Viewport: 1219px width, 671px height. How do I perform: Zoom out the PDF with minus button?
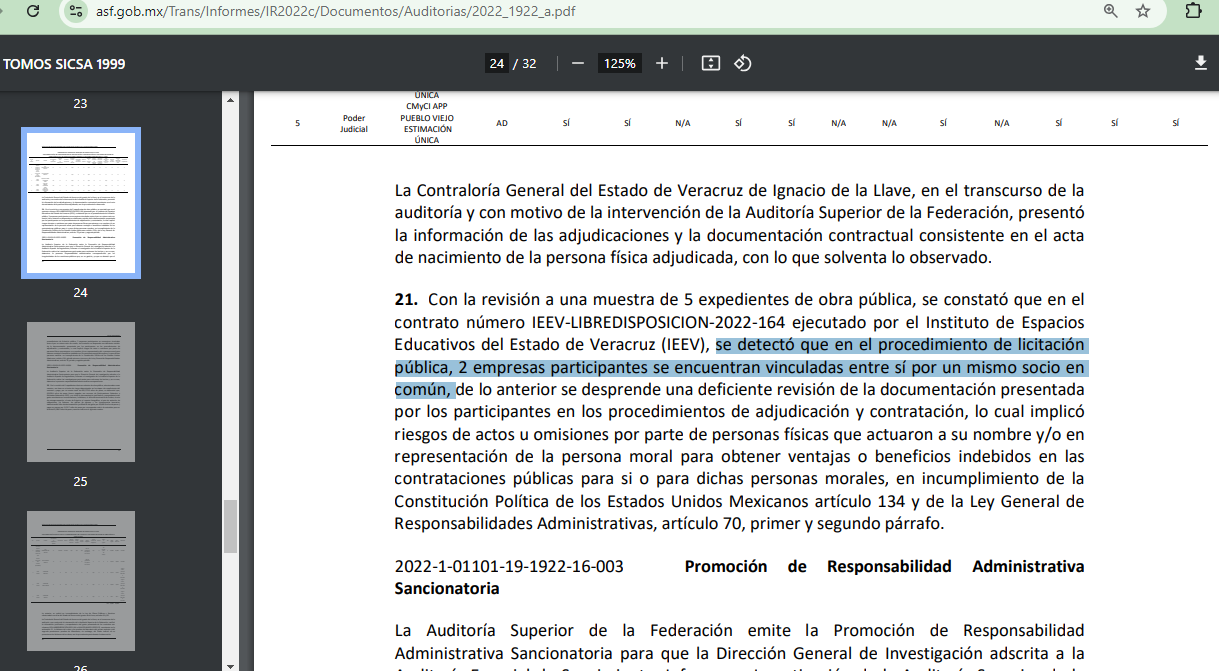coord(578,63)
